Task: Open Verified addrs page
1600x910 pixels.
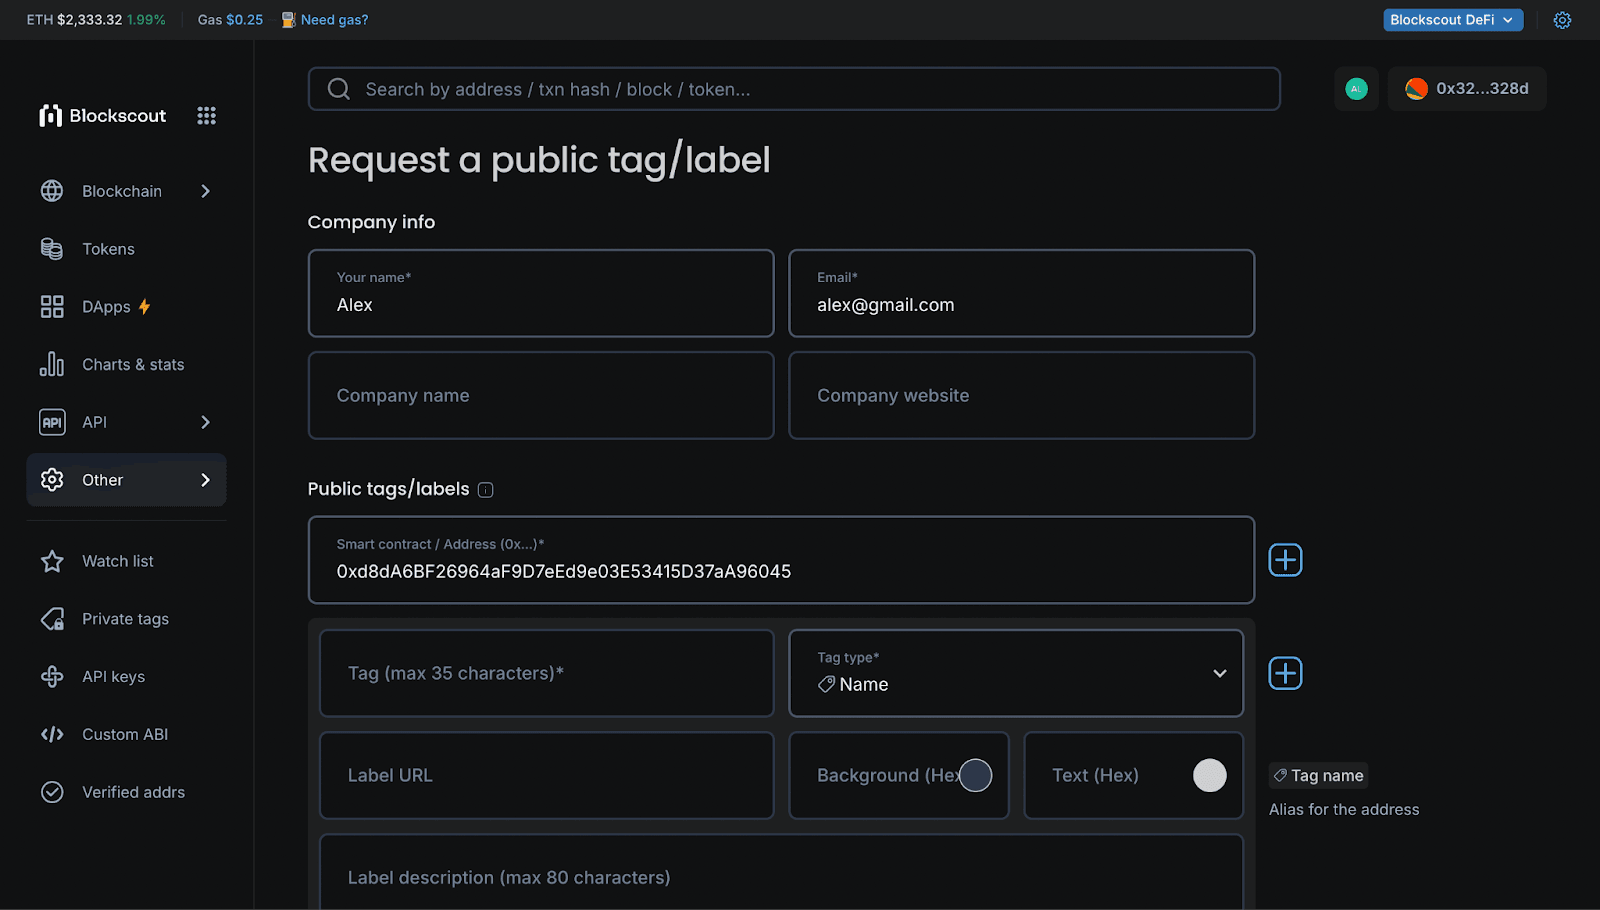Action: (133, 791)
